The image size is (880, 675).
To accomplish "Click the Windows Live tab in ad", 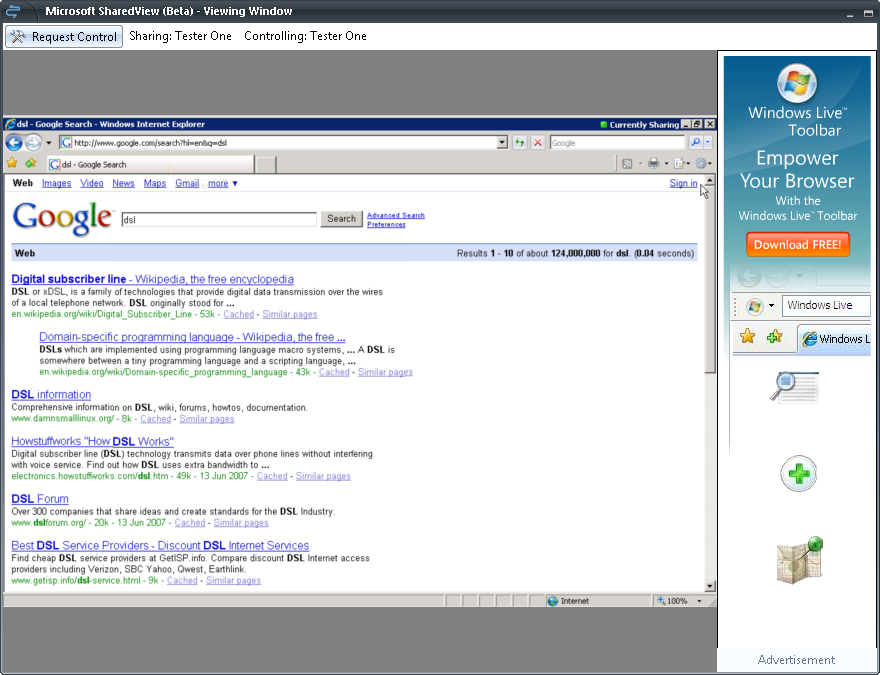I will (x=835, y=339).
